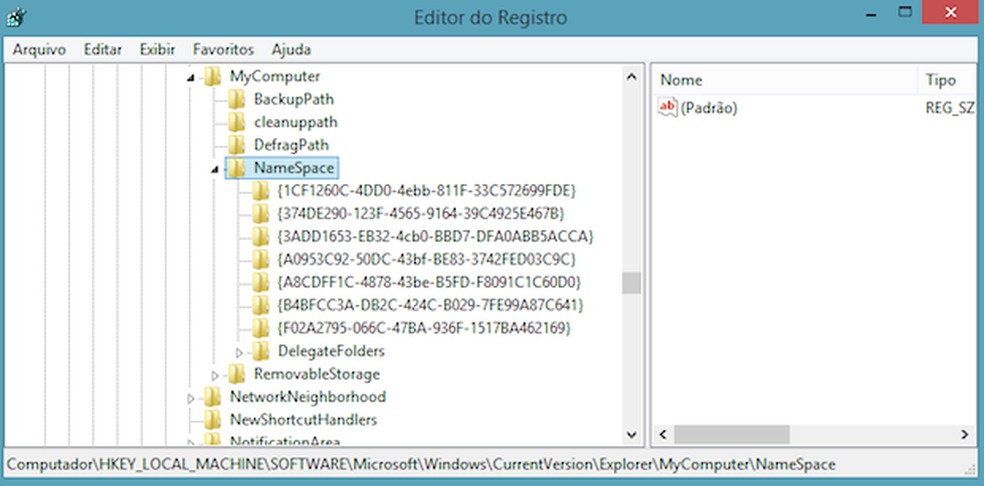The height and width of the screenshot is (486, 984).
Task: Select key {F02A2795-066C-47BA-936F-1517BA462169}
Action: pyautogui.click(x=424, y=328)
